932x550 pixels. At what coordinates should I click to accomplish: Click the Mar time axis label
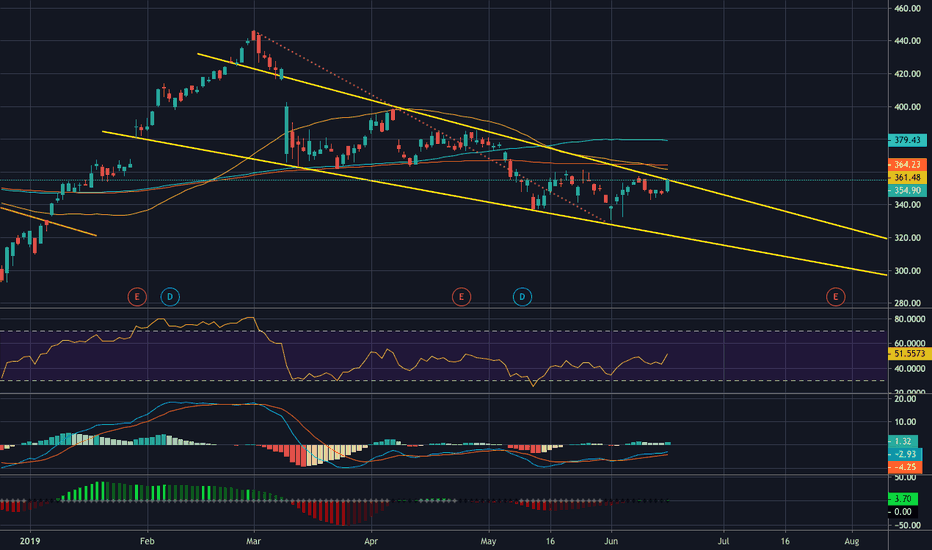[x=254, y=541]
